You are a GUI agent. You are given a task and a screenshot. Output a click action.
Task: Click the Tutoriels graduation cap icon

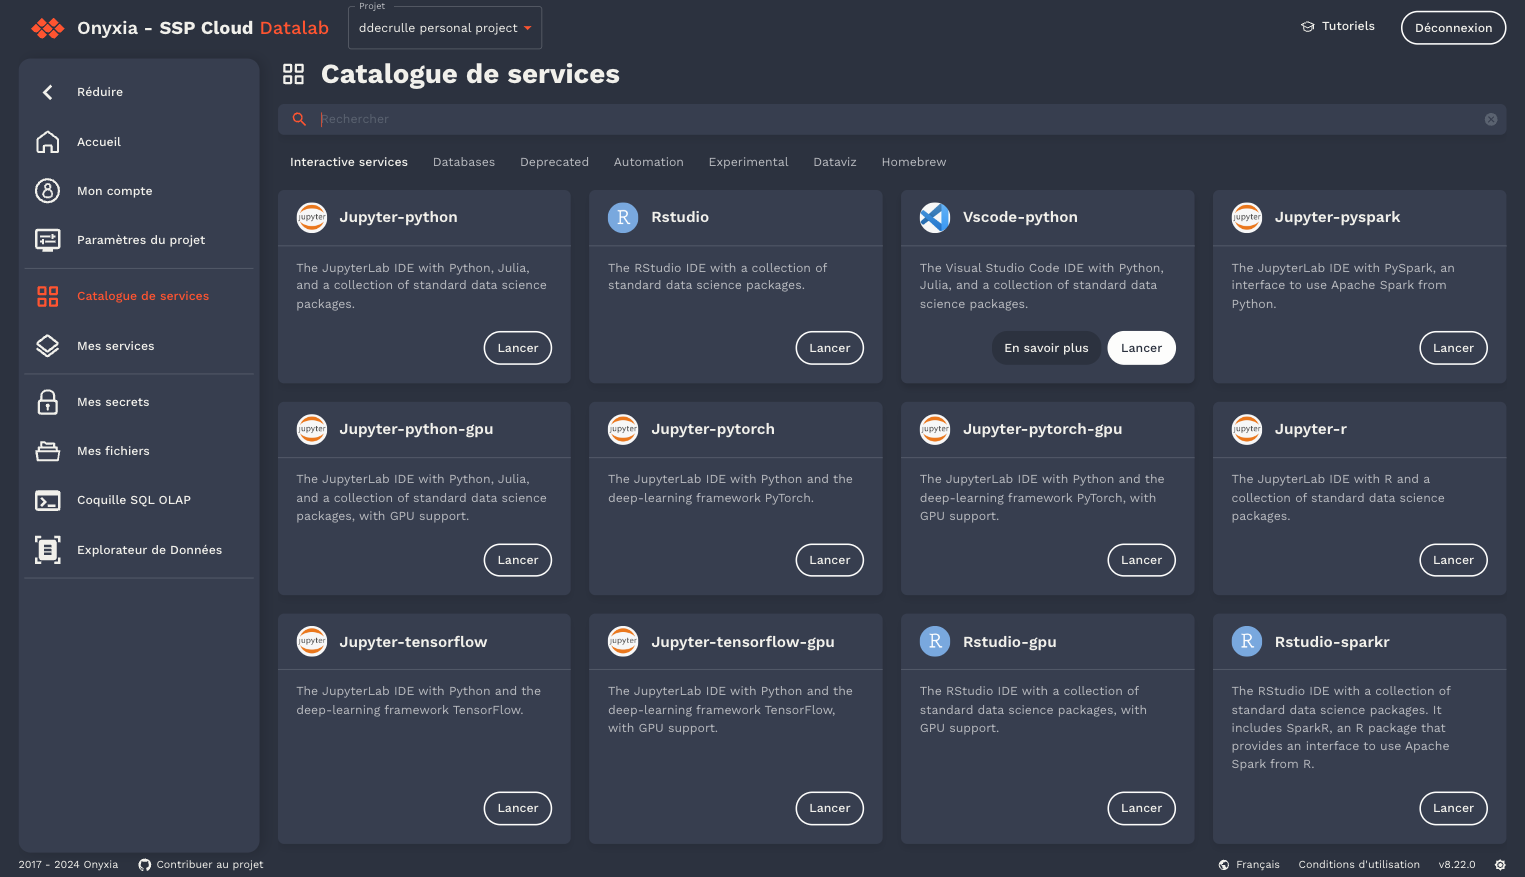[1308, 27]
